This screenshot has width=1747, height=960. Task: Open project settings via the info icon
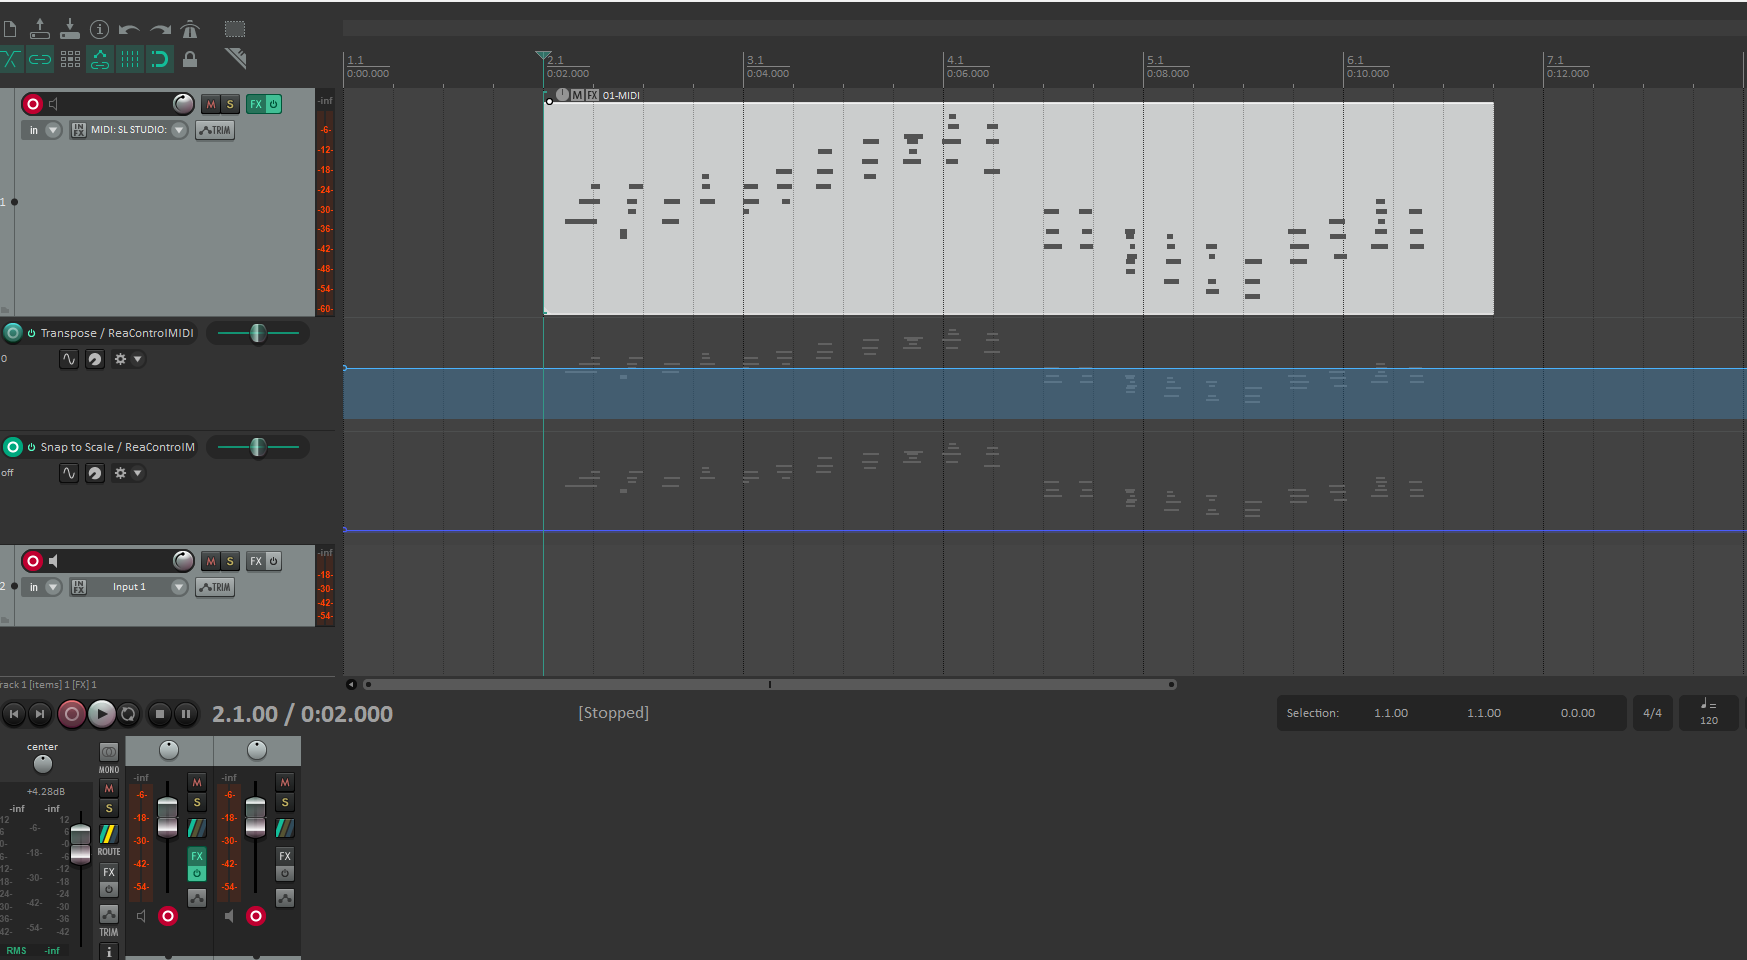(99, 29)
